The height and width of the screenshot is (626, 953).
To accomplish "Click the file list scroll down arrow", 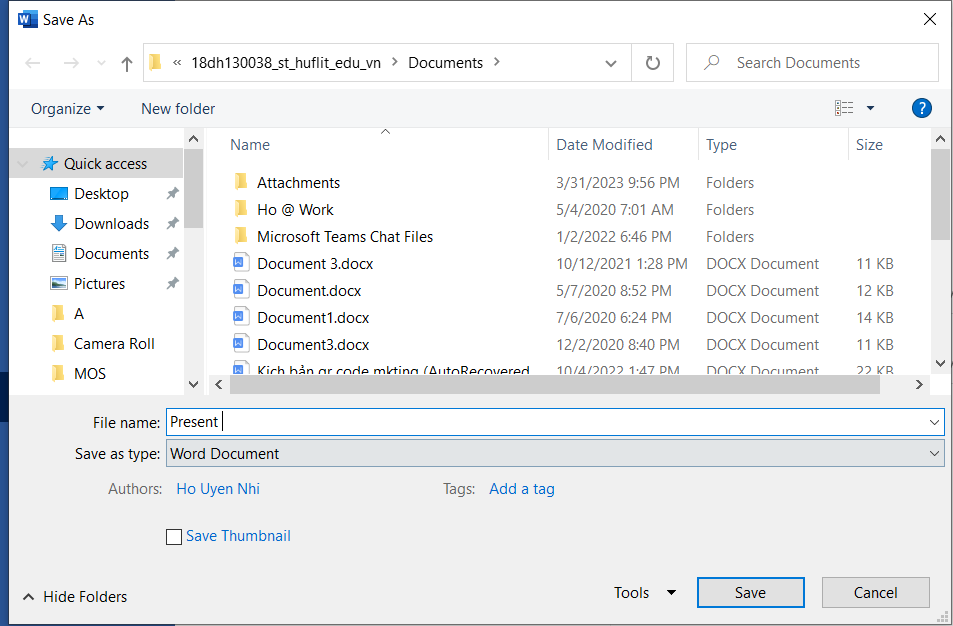I will click(940, 363).
